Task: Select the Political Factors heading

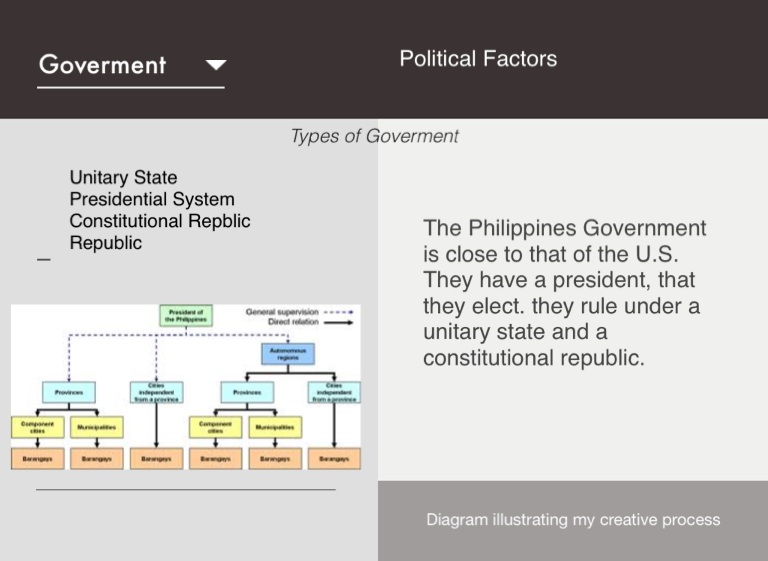Action: [478, 59]
